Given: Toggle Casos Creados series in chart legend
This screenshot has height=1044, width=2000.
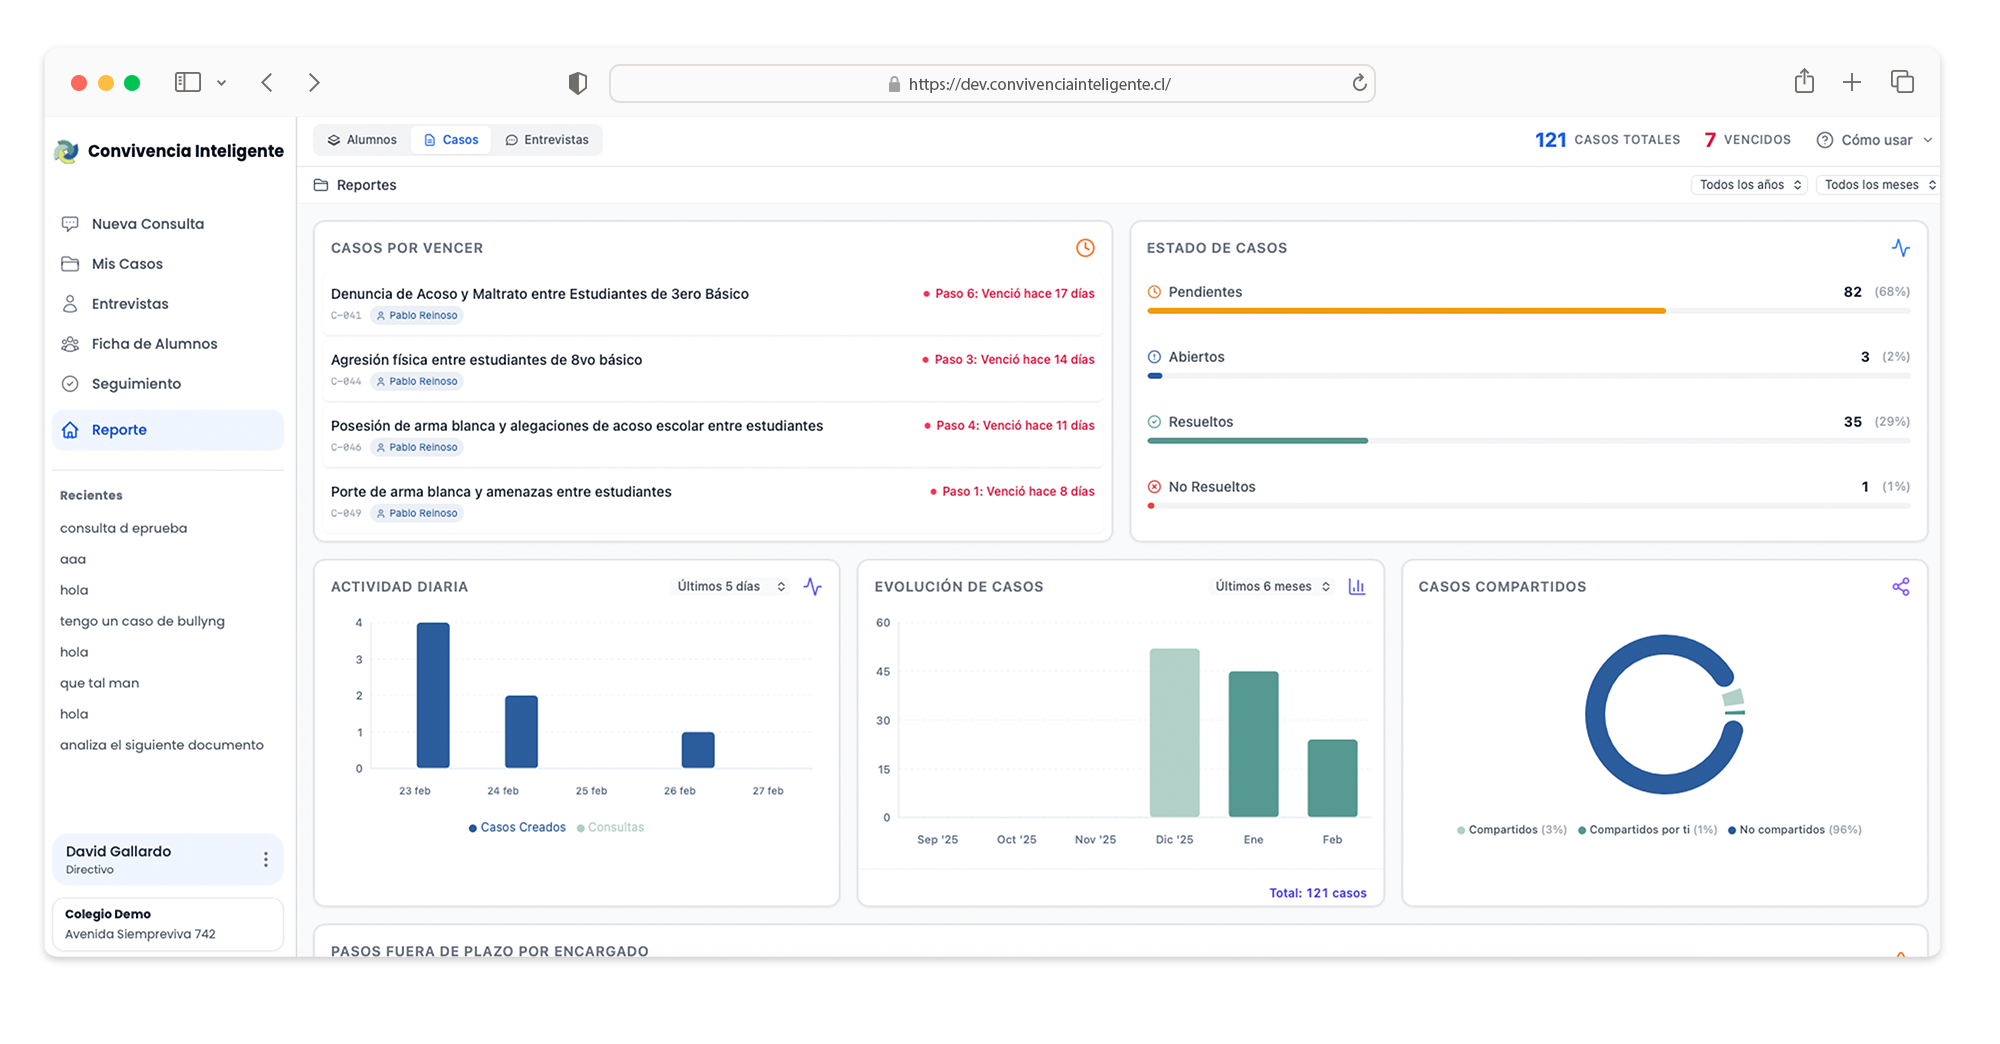Looking at the screenshot, I should click(517, 828).
